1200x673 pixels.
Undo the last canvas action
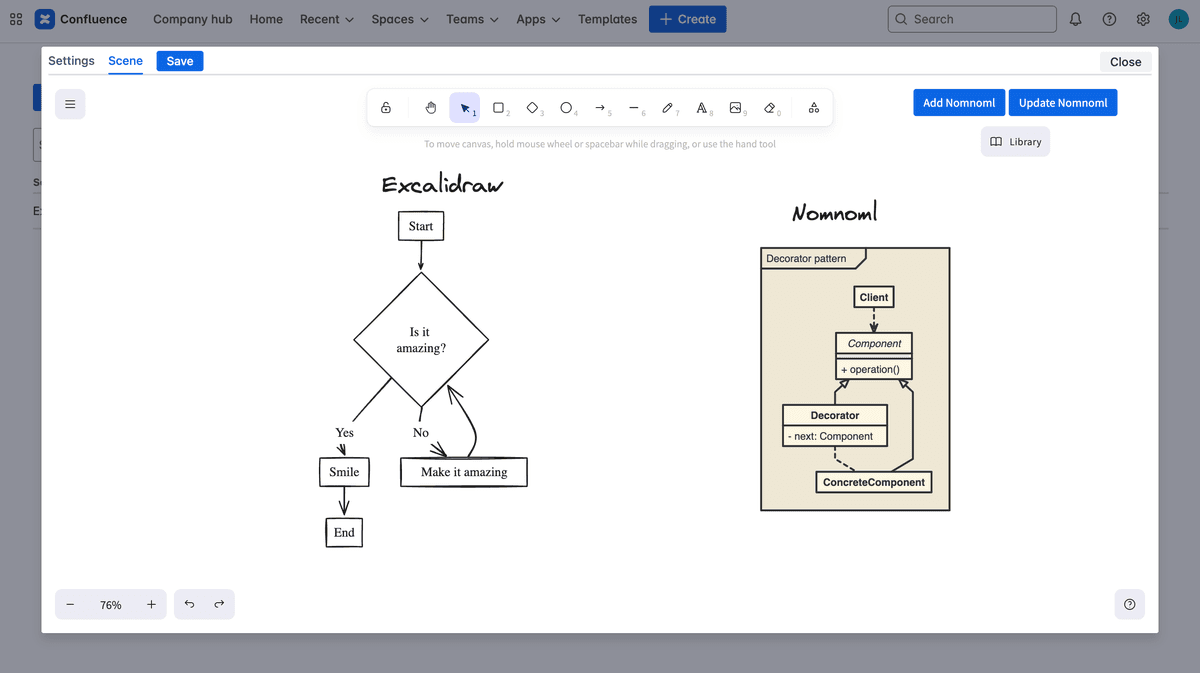pyautogui.click(x=189, y=605)
